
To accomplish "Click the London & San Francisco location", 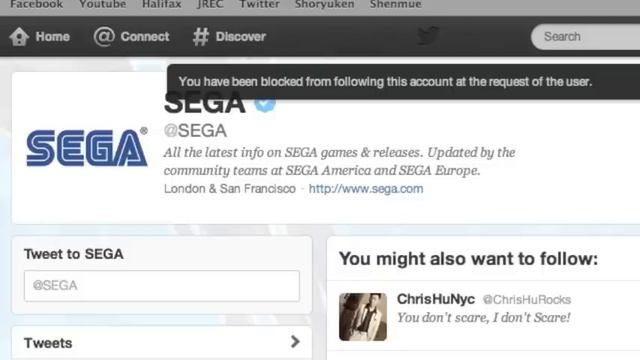I will pyautogui.click(x=230, y=189).
